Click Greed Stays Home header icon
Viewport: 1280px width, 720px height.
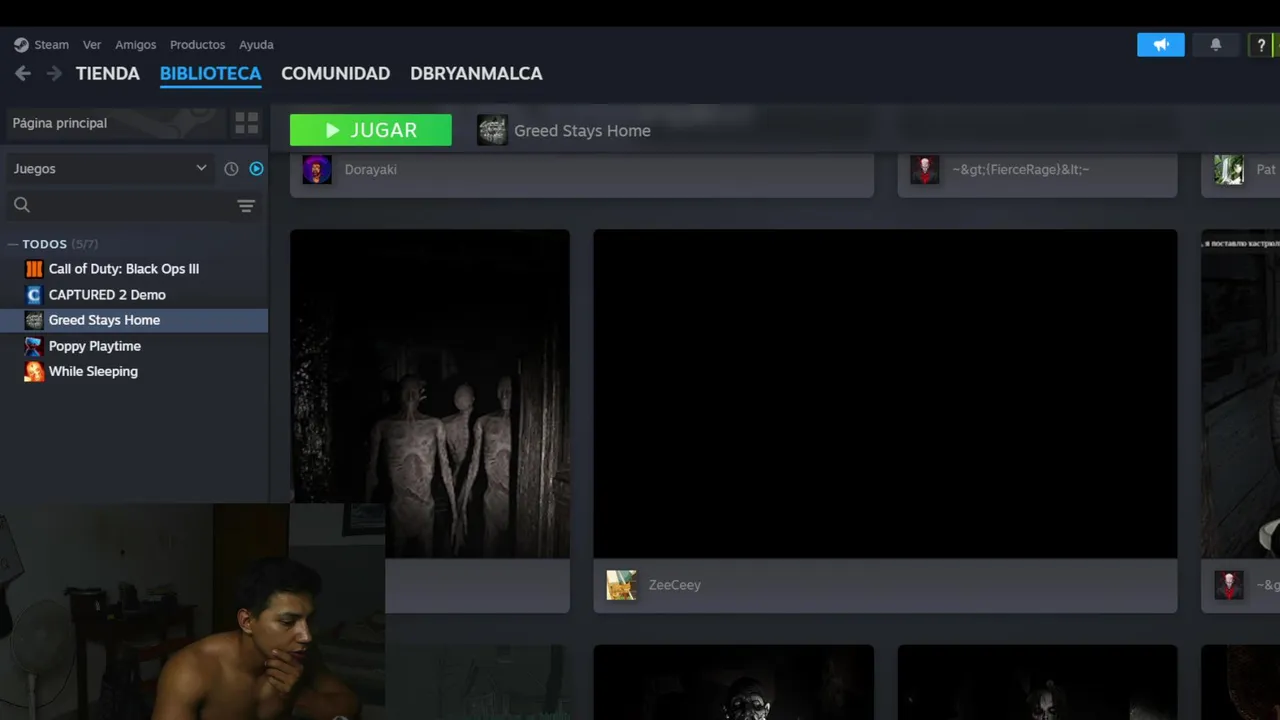click(492, 130)
